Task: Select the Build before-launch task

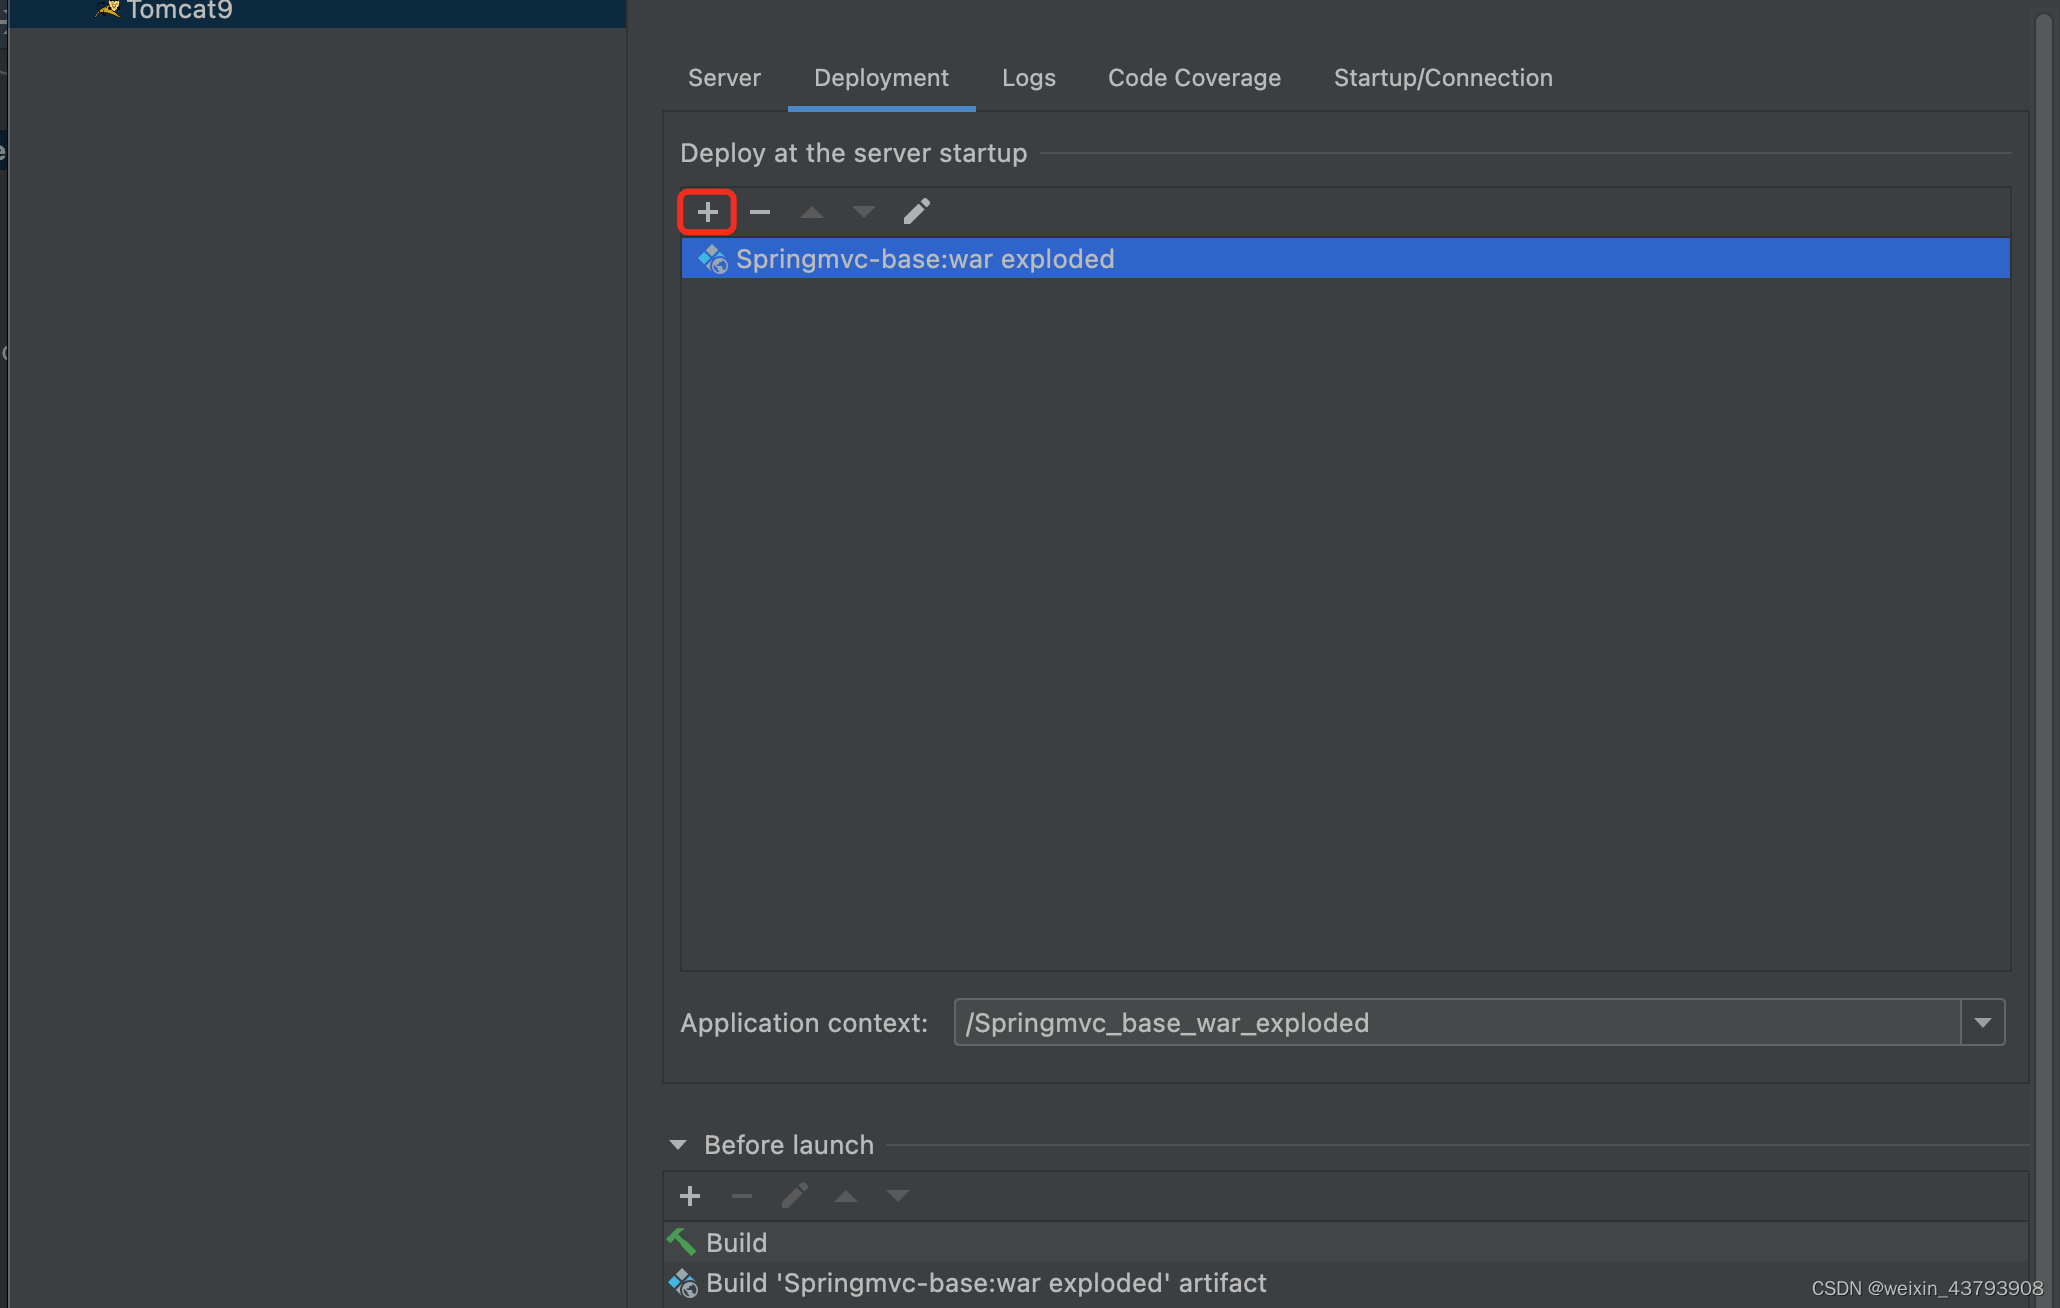Action: click(x=736, y=1243)
